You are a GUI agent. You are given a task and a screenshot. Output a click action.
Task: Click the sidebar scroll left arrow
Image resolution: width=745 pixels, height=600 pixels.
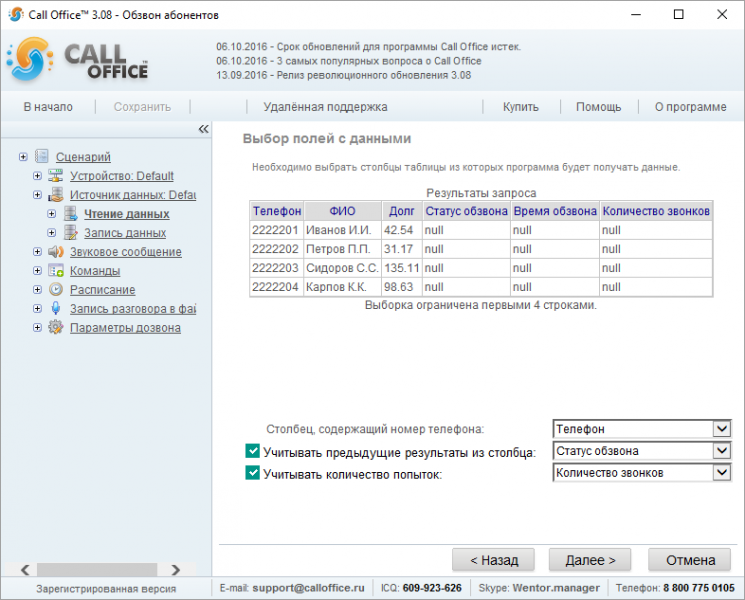(x=25, y=569)
